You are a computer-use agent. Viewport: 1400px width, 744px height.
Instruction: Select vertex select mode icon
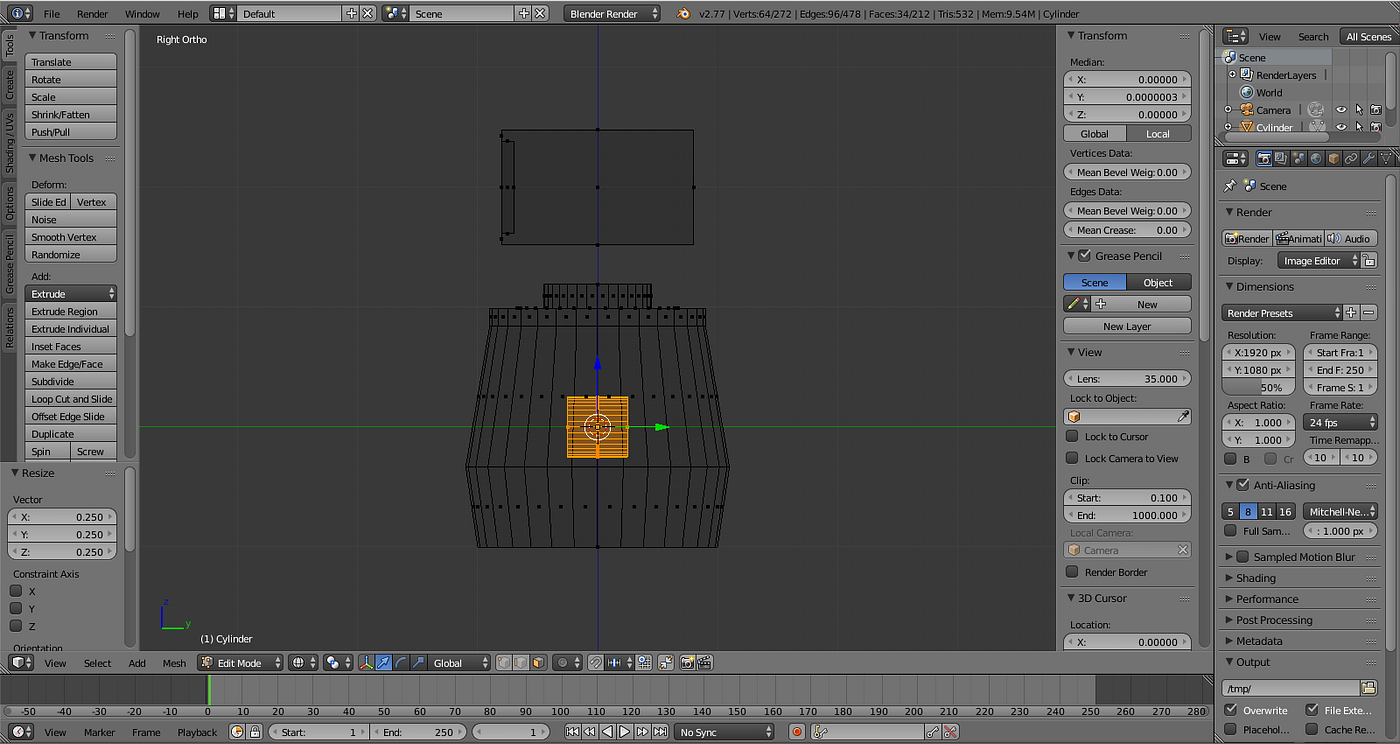502,663
